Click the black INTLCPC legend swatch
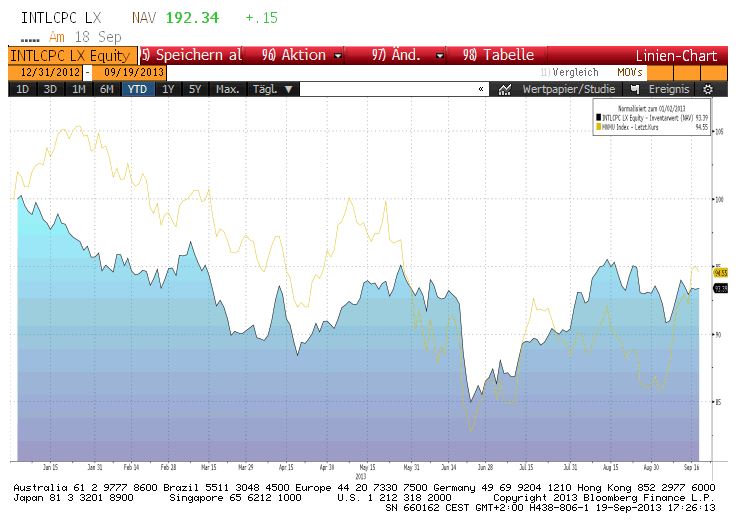The image size is (736, 527). (598, 117)
